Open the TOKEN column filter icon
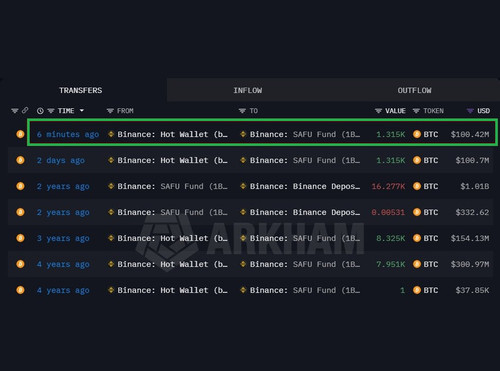This screenshot has width=500, height=371. (416, 111)
